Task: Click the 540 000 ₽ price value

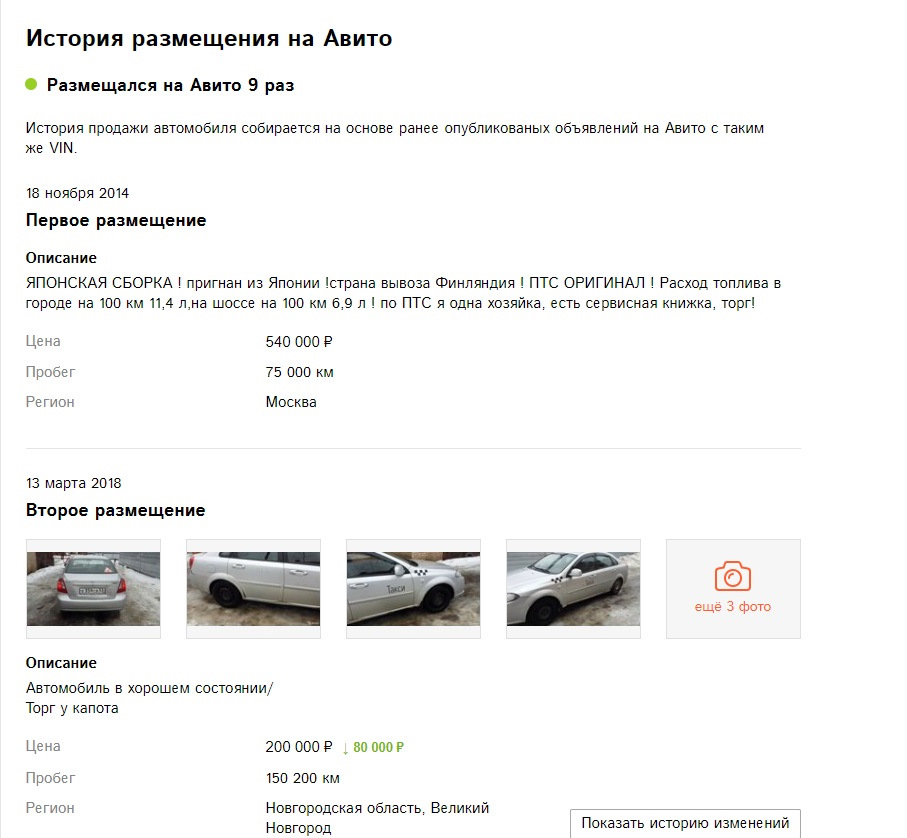Action: click(299, 342)
